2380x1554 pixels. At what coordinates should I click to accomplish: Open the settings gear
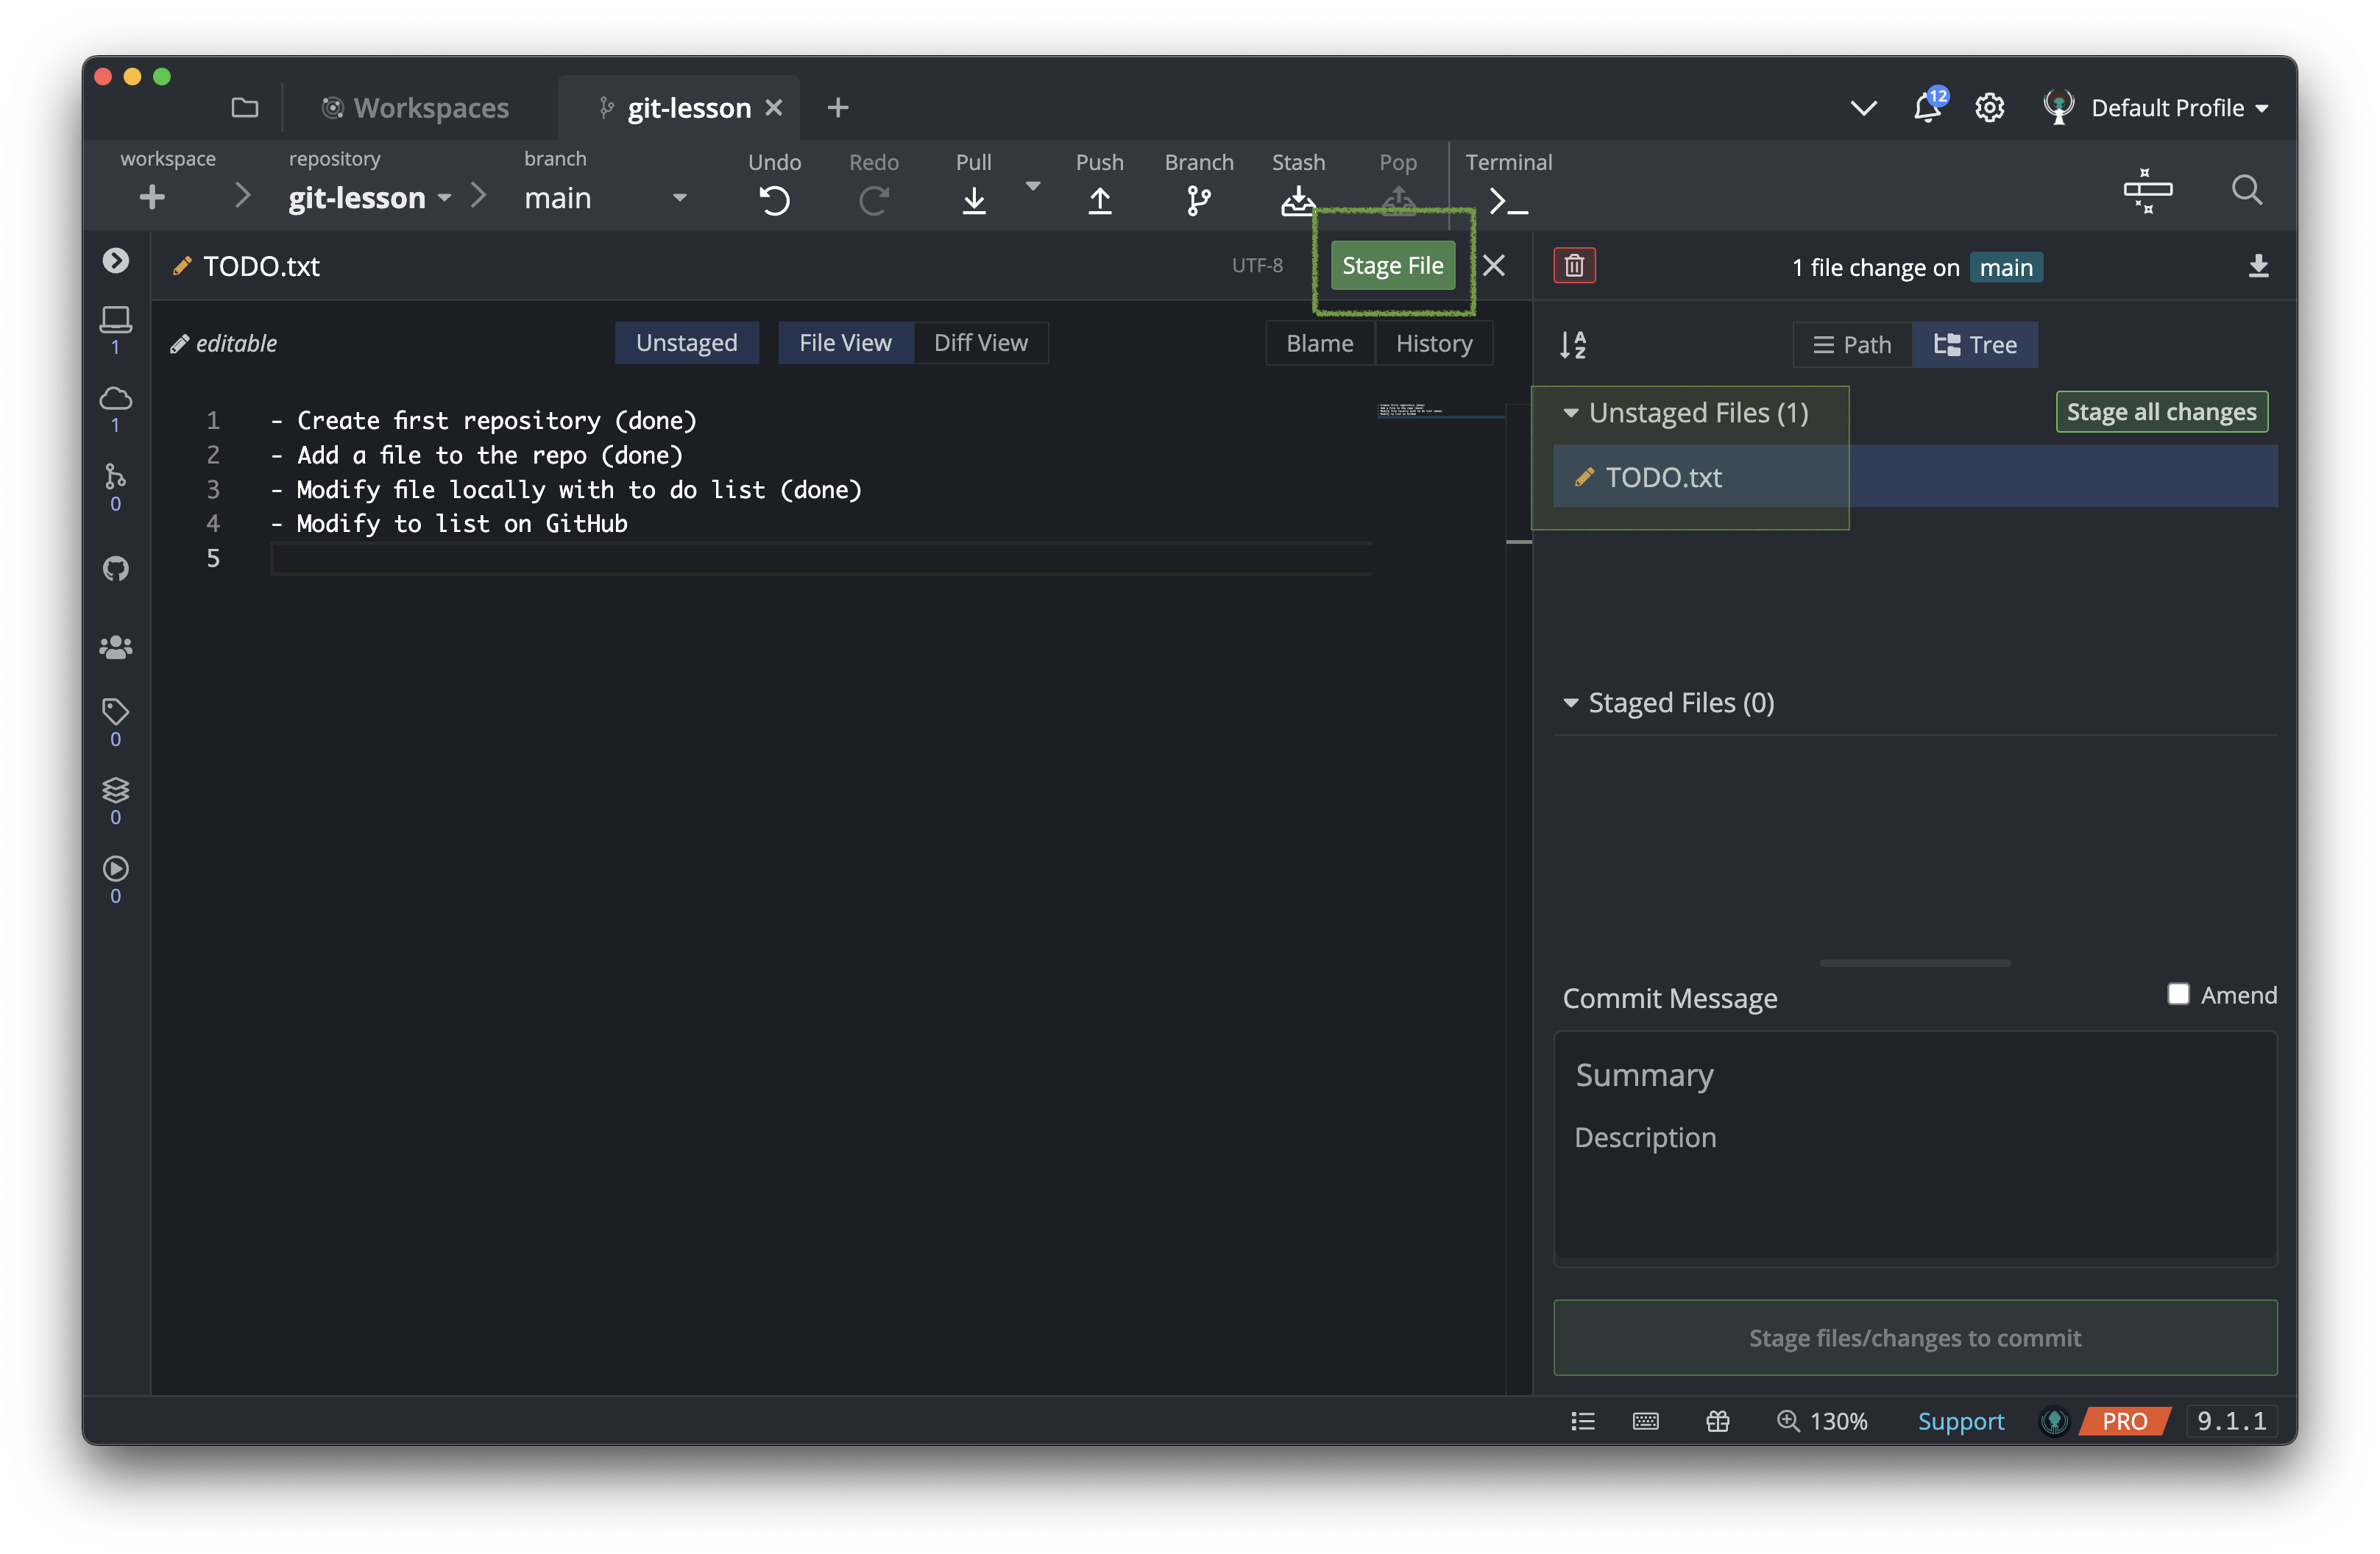coord(1989,107)
